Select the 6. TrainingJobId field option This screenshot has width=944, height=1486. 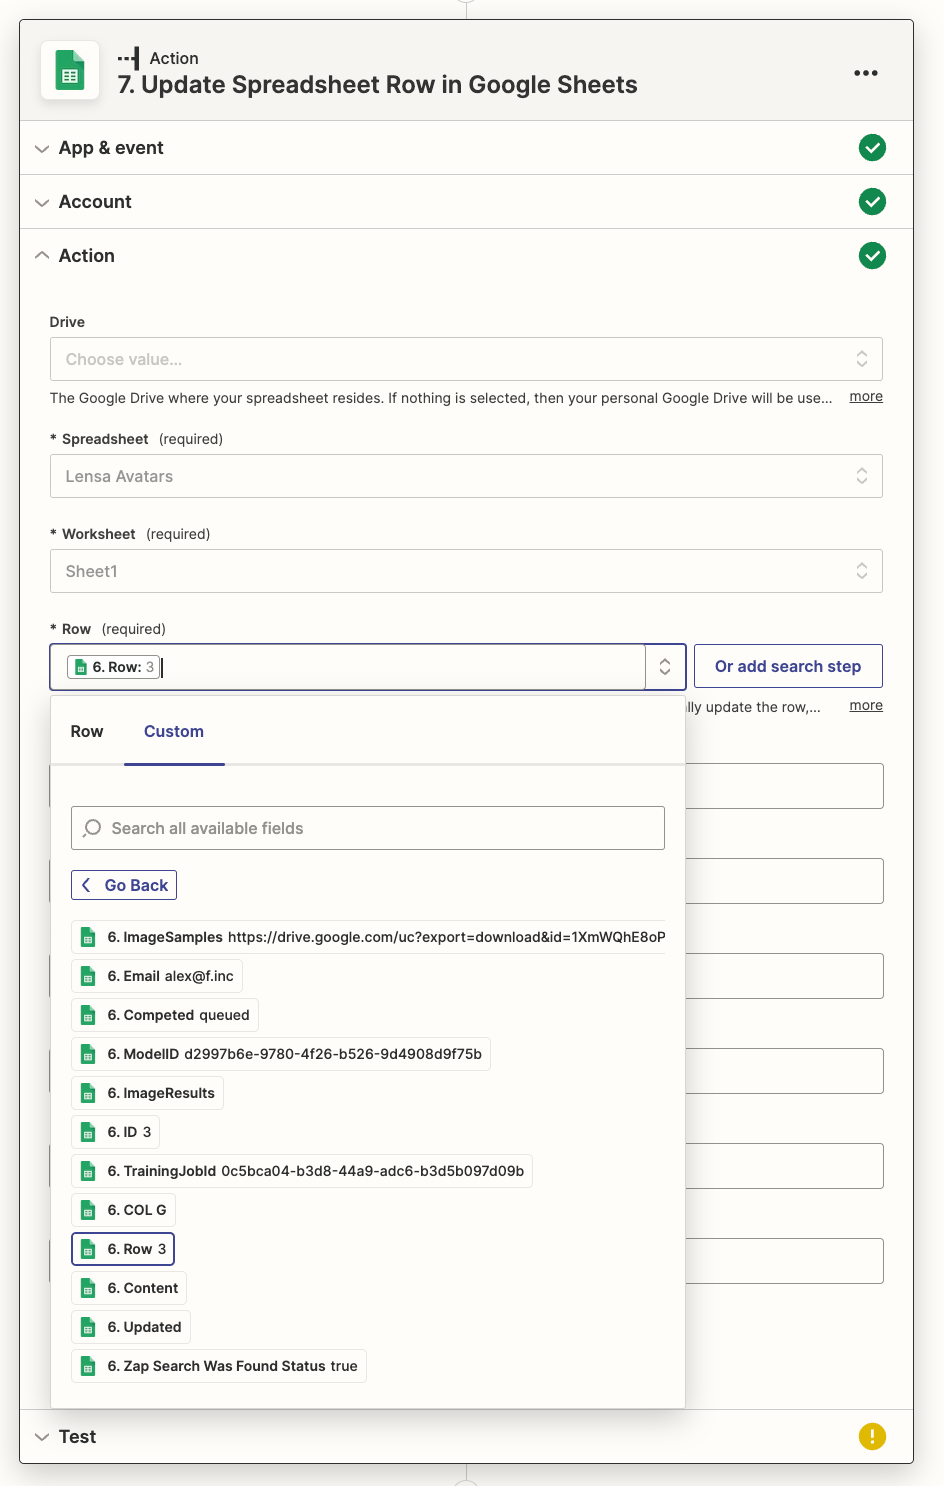(302, 1171)
